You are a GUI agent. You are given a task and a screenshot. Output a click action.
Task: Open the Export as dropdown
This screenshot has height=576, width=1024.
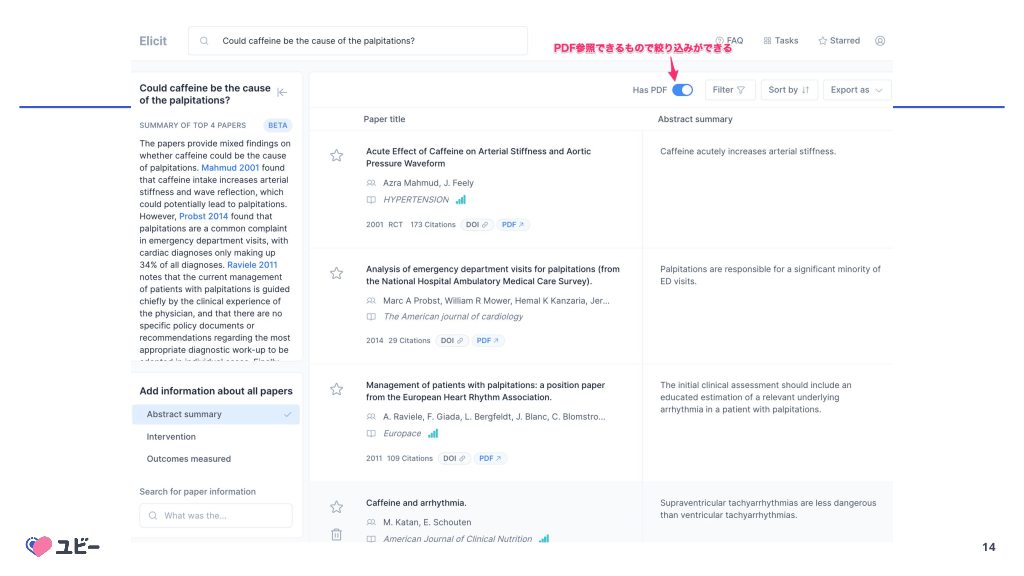857,90
